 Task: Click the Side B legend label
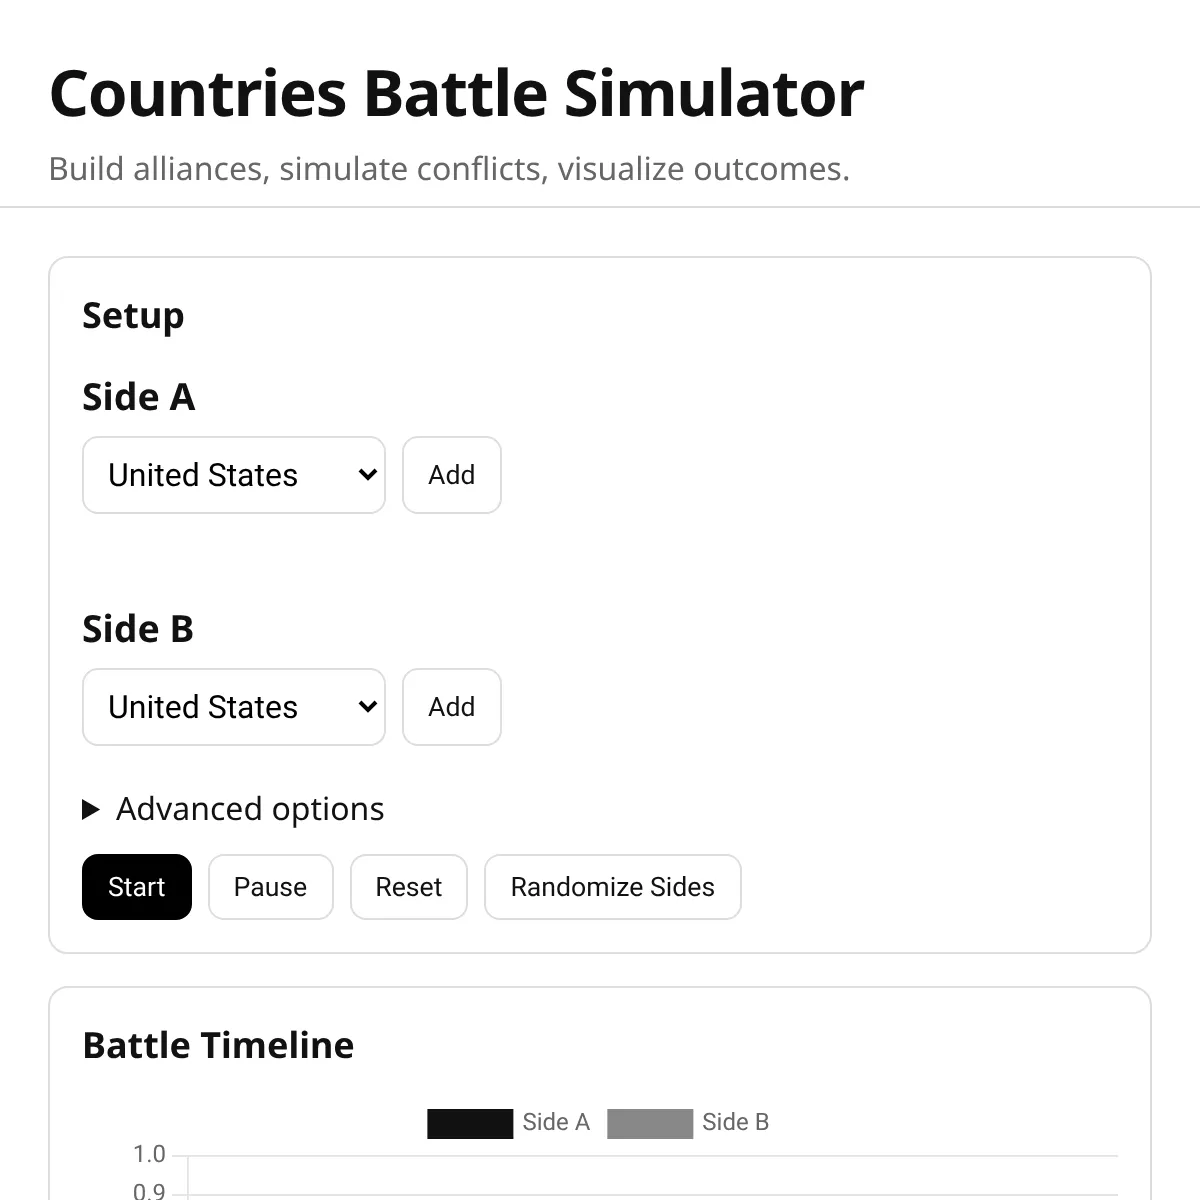[735, 1123]
